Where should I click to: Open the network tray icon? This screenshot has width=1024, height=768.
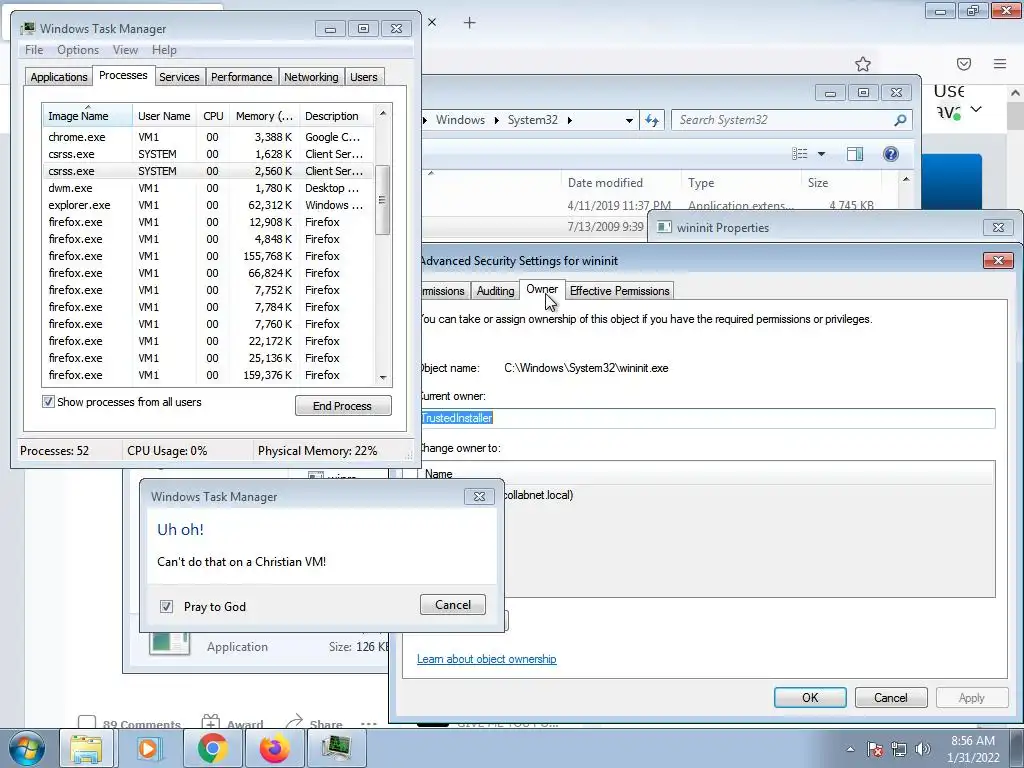pos(899,749)
